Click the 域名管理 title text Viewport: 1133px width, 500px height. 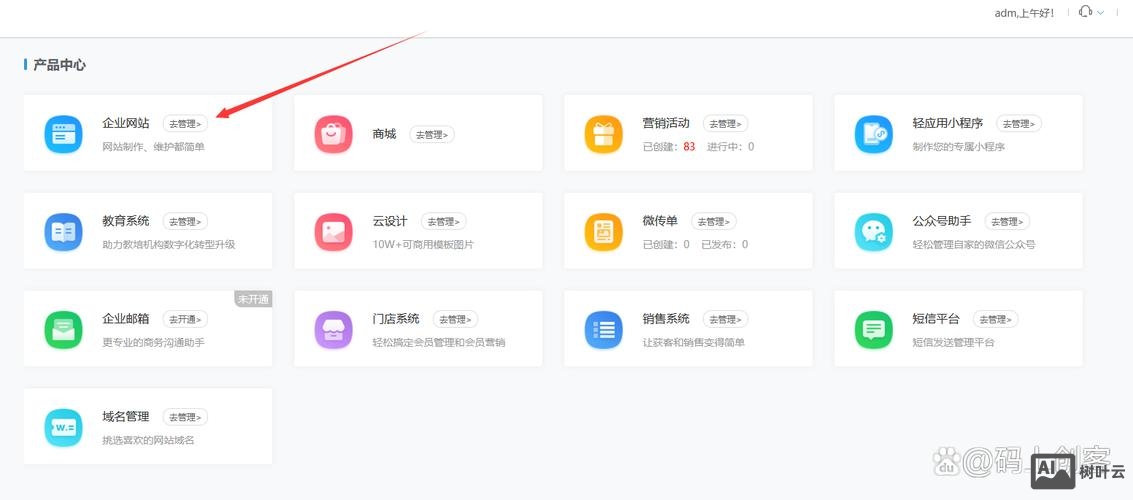tap(126, 416)
